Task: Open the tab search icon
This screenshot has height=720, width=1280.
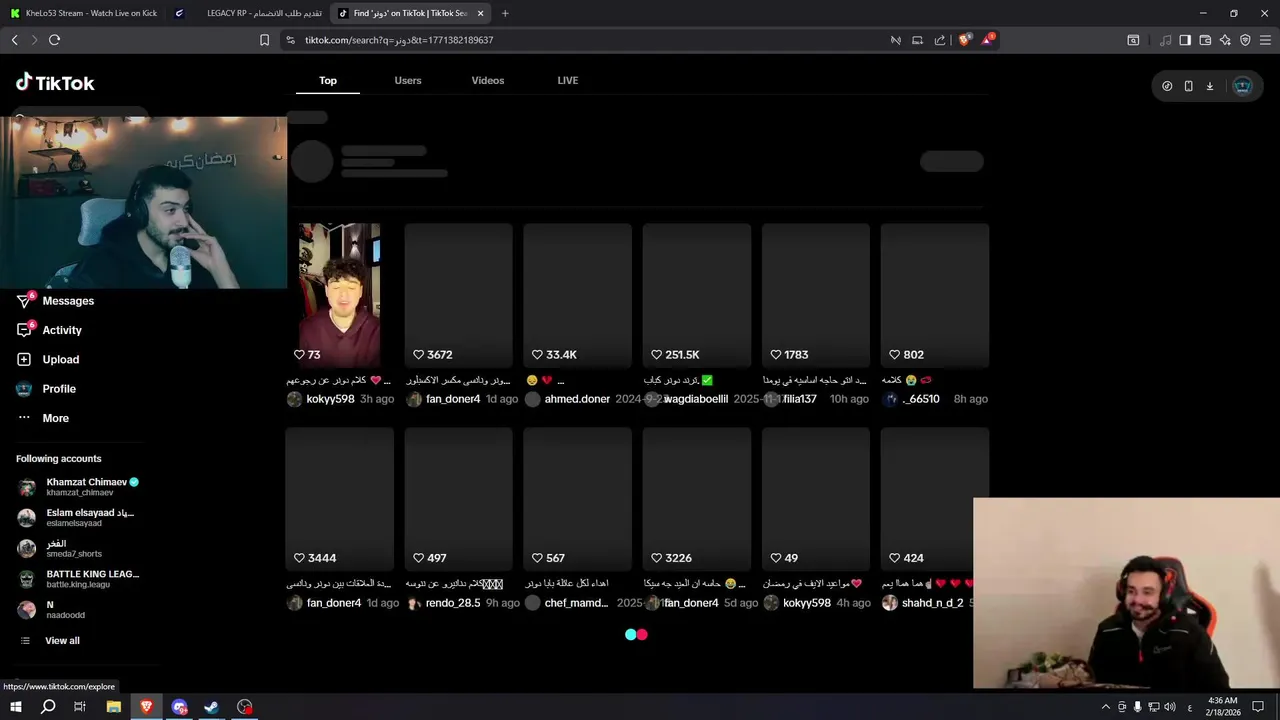Action: click(1133, 40)
